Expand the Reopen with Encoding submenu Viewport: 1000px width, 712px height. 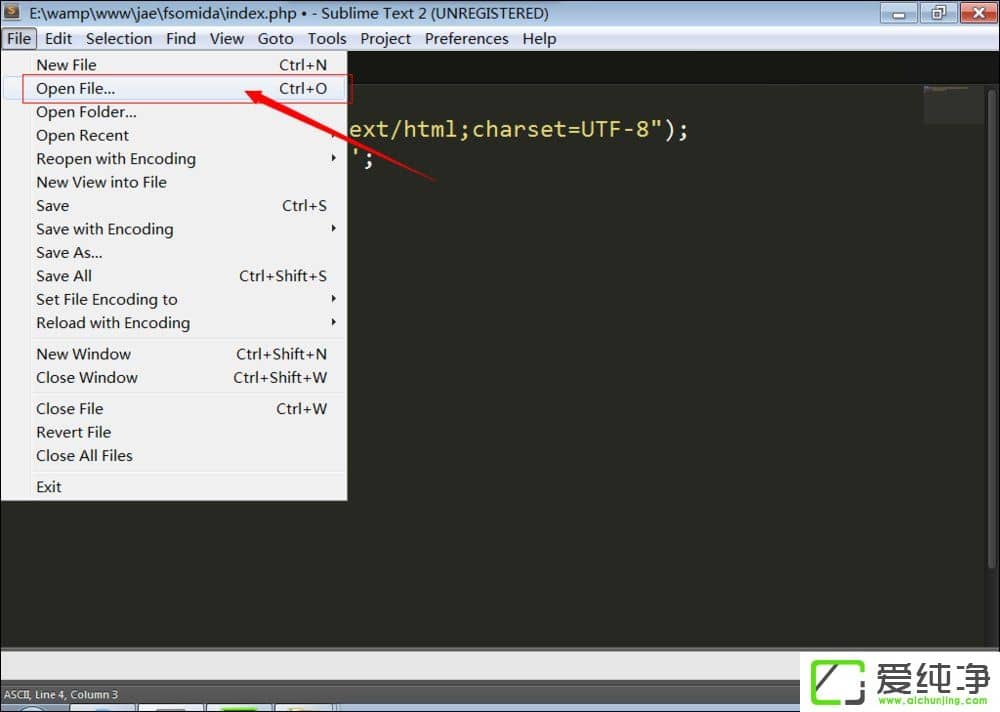[115, 158]
